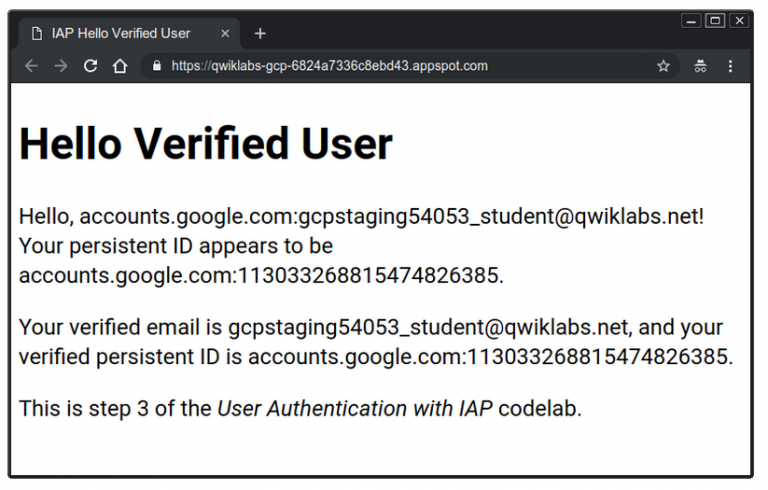Click the forward navigation arrow
This screenshot has width=768, height=490.
[x=61, y=66]
